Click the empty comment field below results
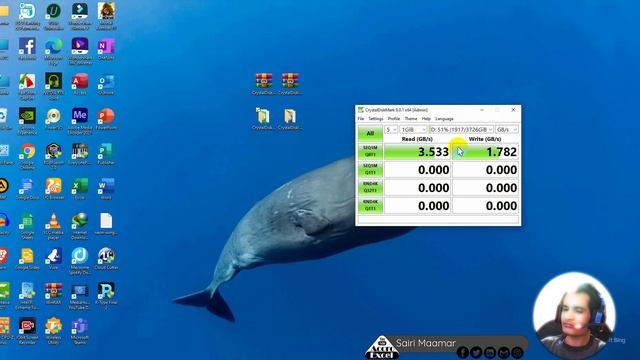The width and height of the screenshot is (640, 360). (x=438, y=220)
